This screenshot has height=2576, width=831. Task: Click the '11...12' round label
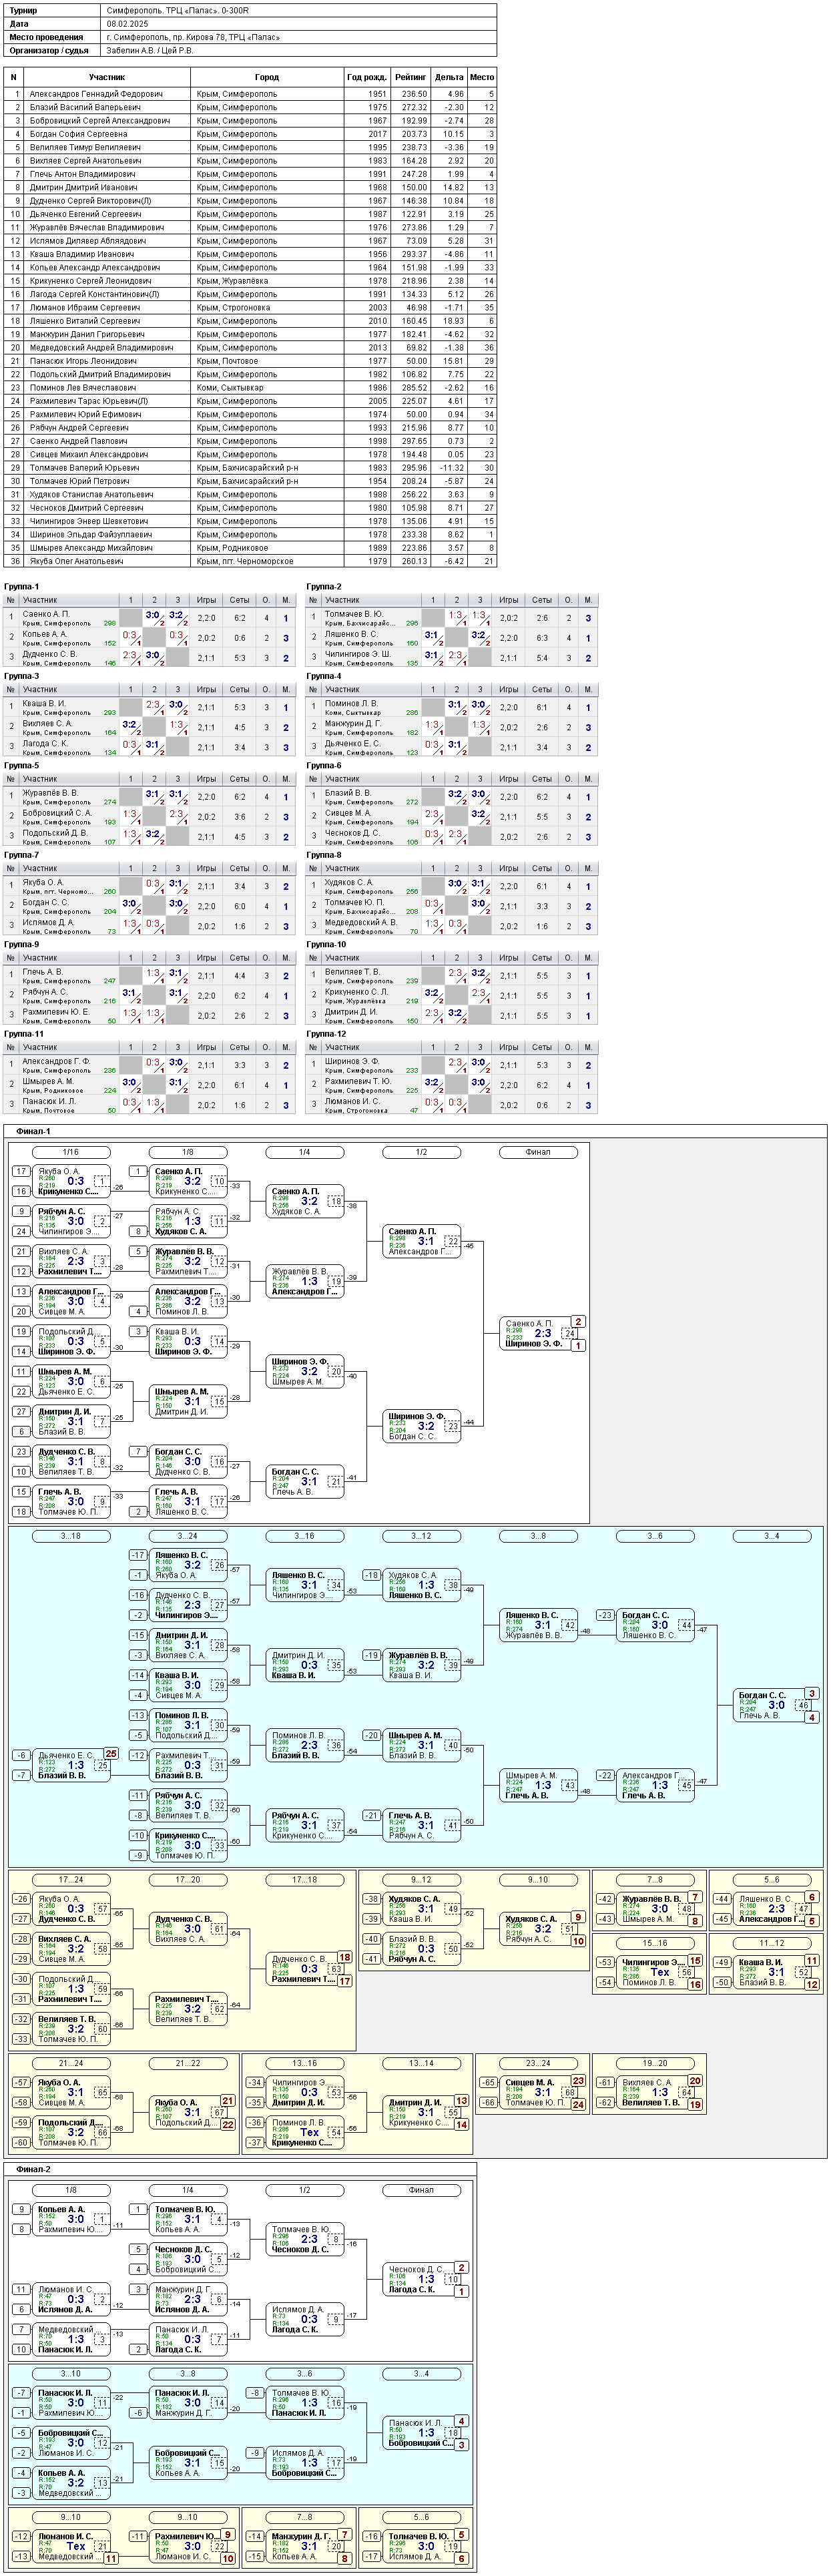click(x=771, y=1943)
